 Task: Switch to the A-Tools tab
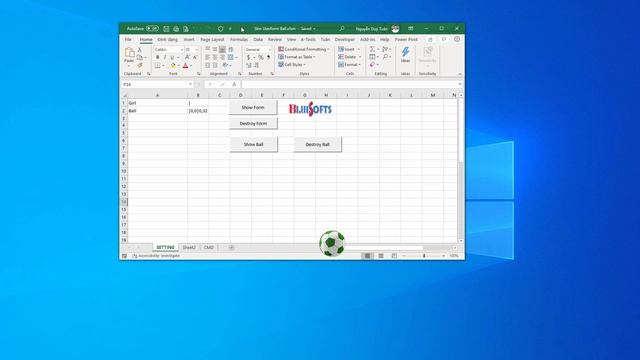coord(308,40)
